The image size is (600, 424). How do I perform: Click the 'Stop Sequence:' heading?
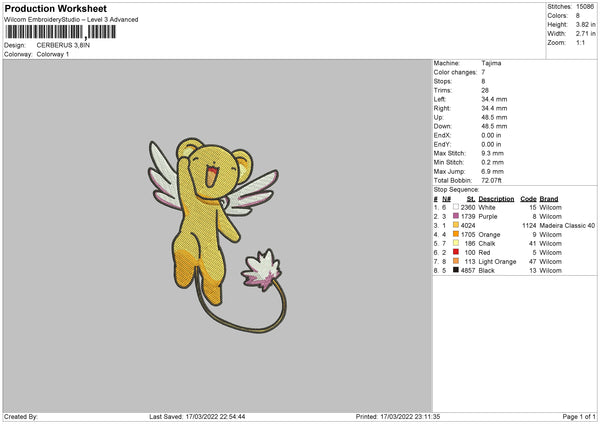(456, 189)
